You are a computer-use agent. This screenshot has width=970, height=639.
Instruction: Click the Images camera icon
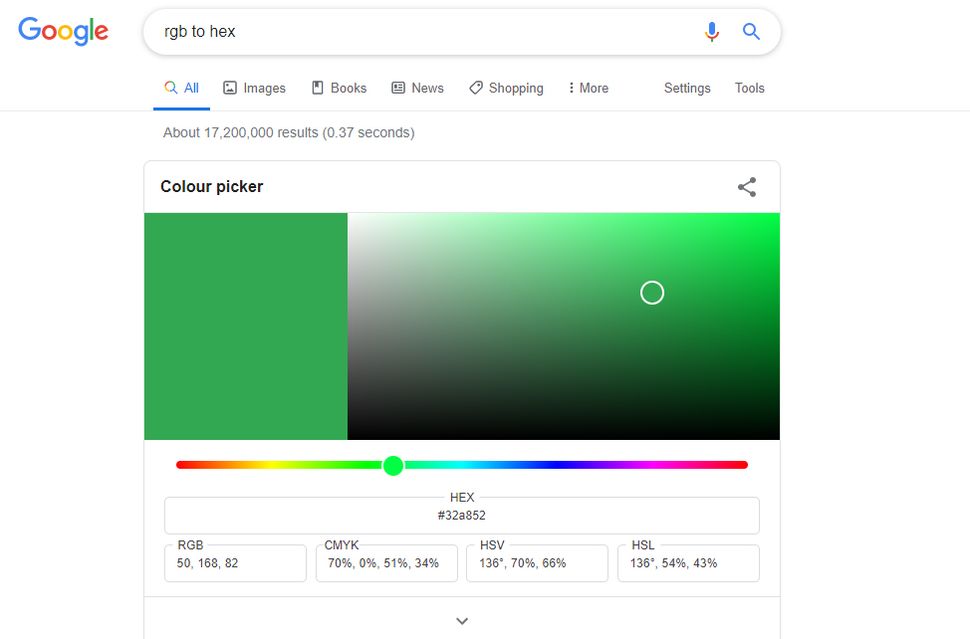229,88
